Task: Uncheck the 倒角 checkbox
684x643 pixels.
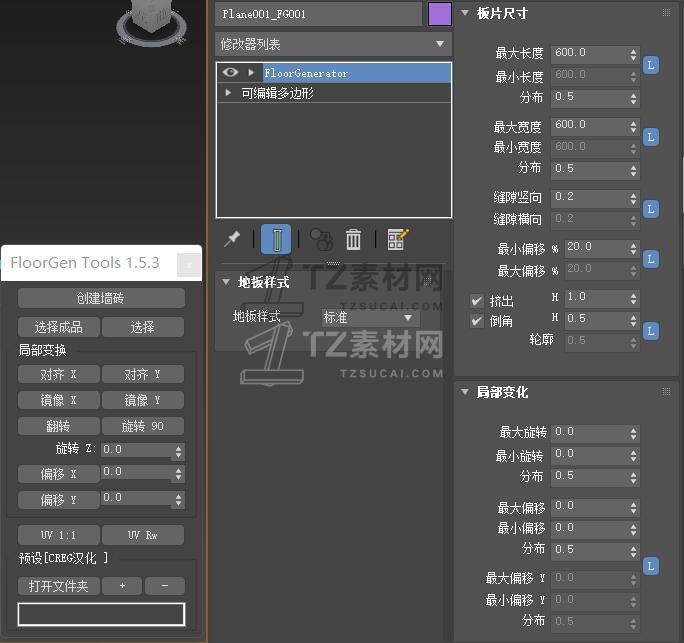Action: [477, 321]
